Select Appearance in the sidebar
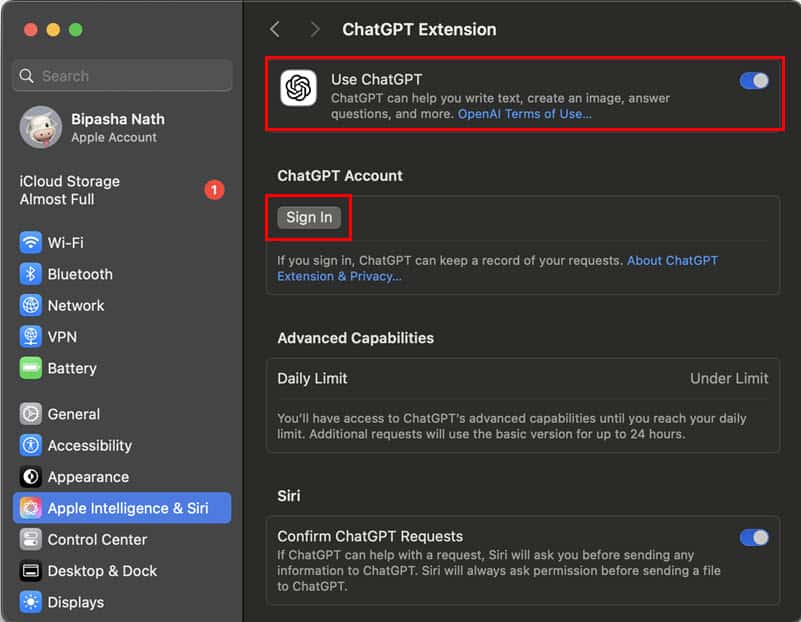This screenshot has width=801, height=622. (88, 477)
